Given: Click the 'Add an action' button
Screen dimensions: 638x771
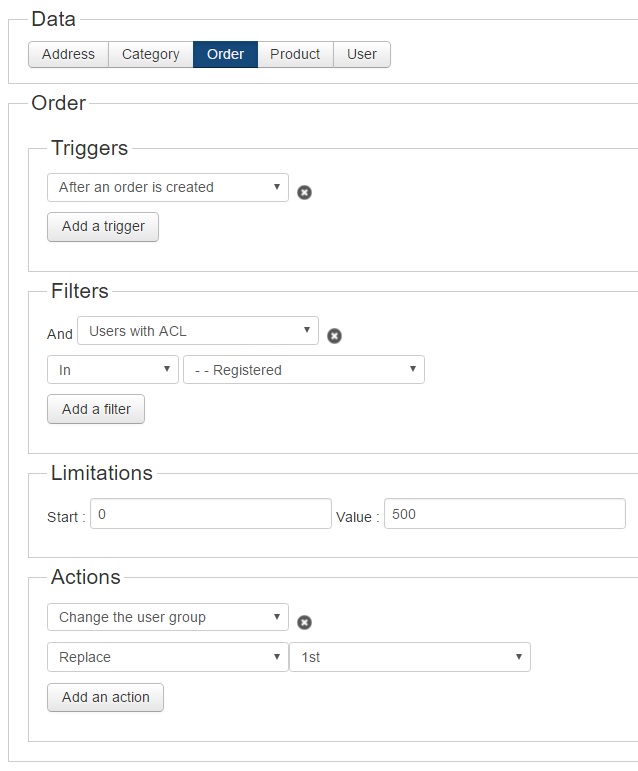Looking at the screenshot, I should (105, 697).
